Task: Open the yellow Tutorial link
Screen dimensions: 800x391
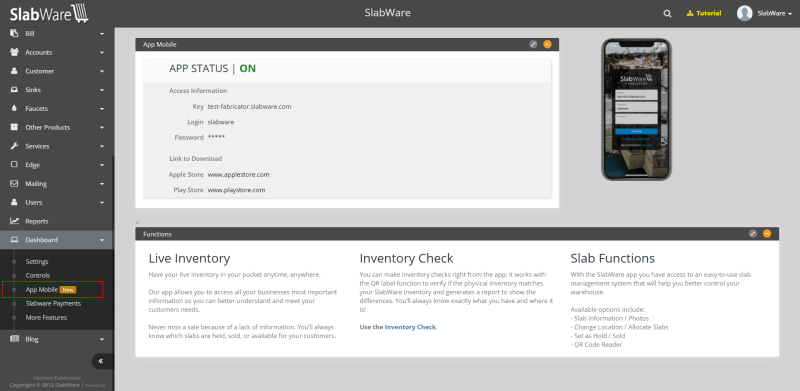Action: 704,13
